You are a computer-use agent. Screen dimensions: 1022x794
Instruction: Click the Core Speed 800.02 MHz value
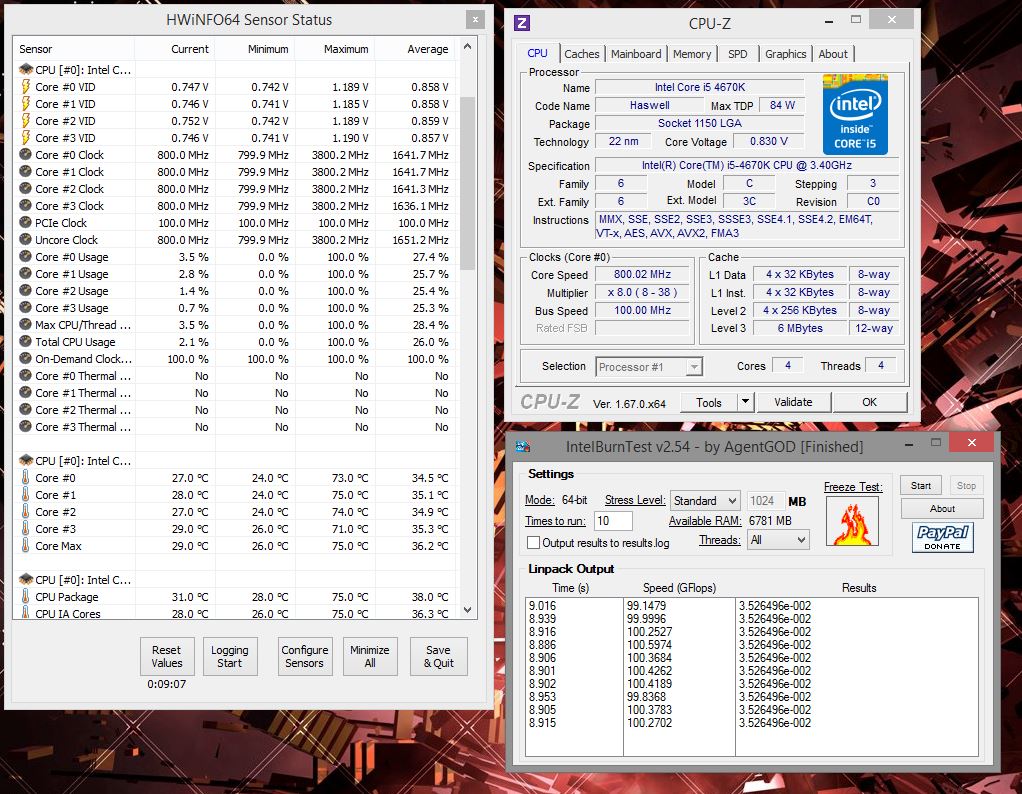pyautogui.click(x=642, y=274)
